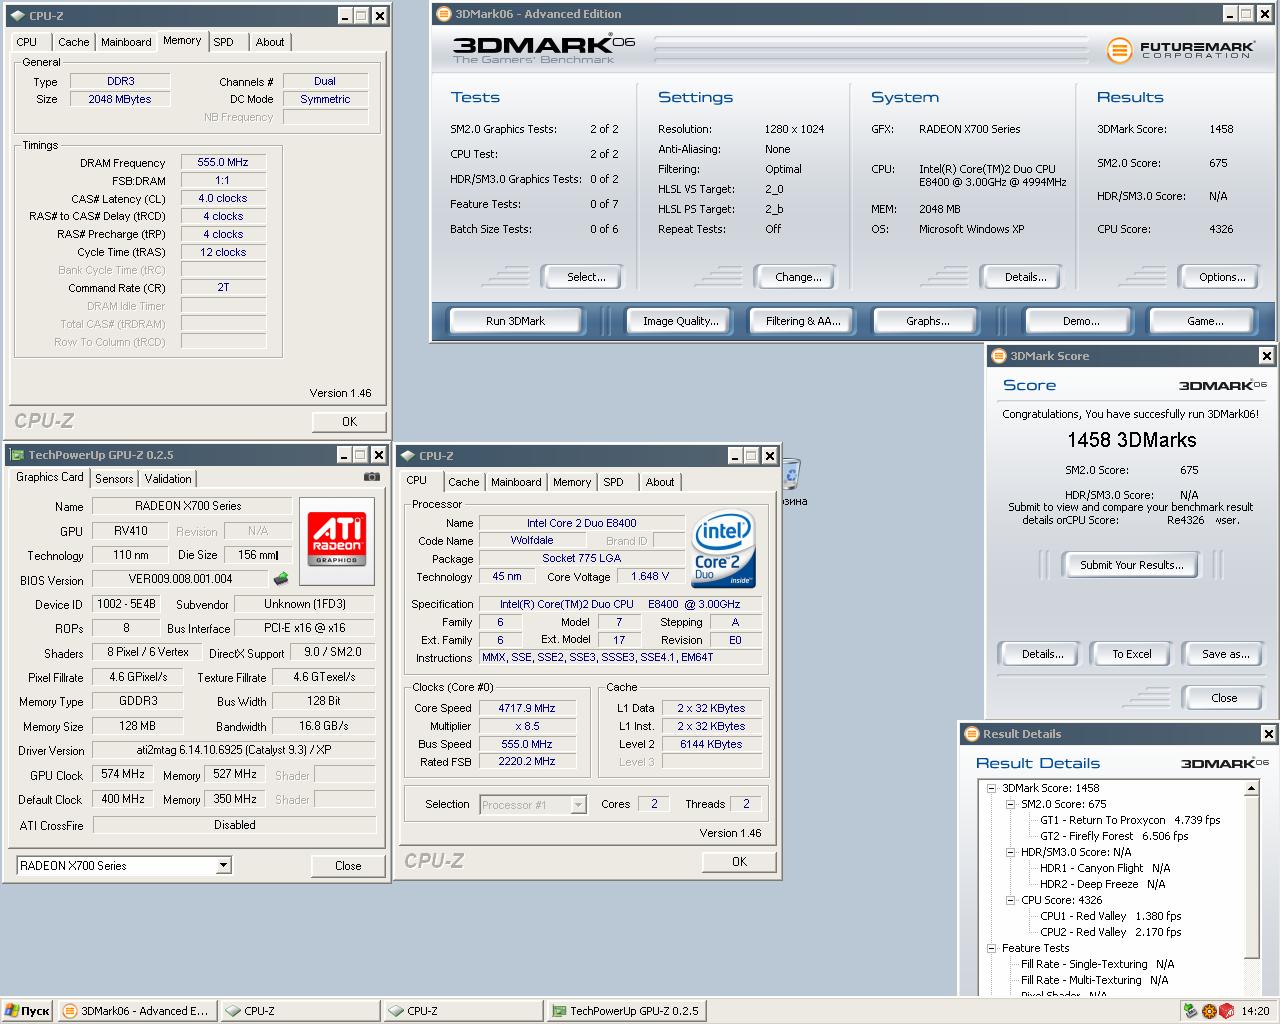Viewport: 1280px width, 1024px height.
Task: Click the Intel Core 2 Duo logo
Action: click(x=723, y=551)
